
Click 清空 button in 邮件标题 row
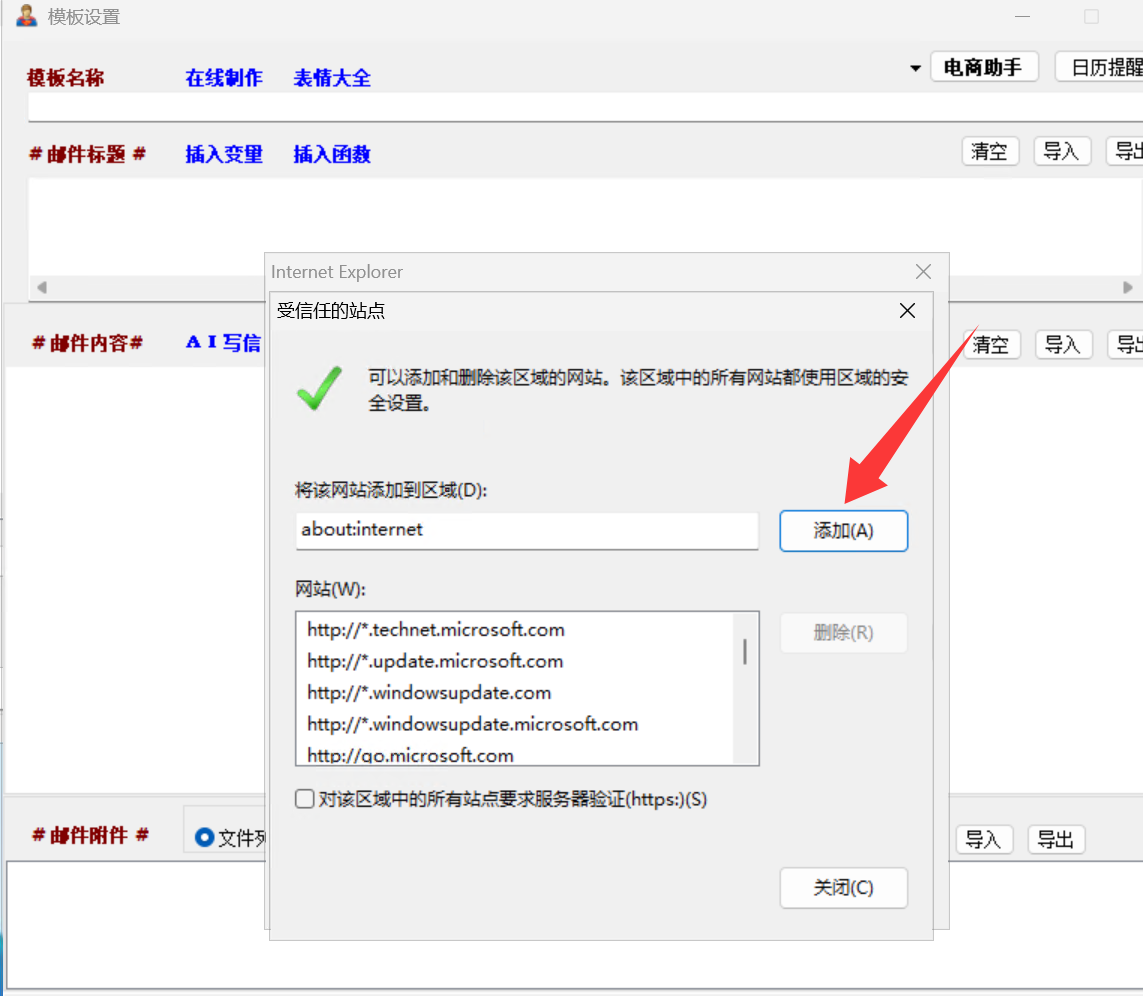coord(989,151)
